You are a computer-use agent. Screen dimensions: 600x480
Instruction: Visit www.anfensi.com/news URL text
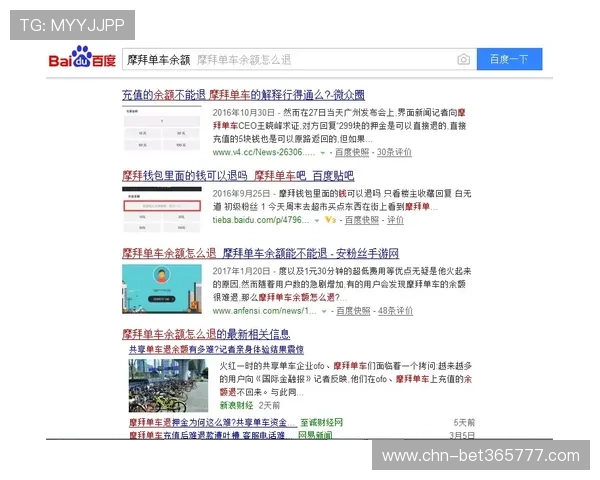(264, 311)
